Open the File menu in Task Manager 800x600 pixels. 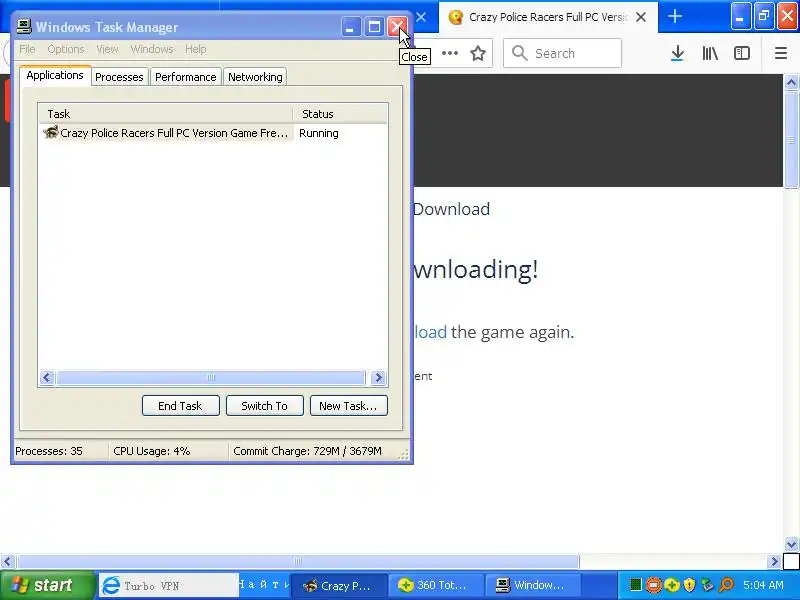coord(27,49)
